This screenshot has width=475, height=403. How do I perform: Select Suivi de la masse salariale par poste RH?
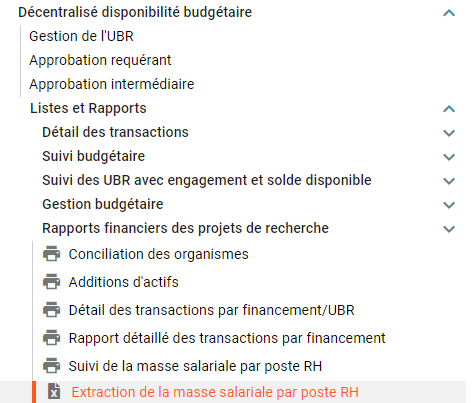tap(195, 366)
